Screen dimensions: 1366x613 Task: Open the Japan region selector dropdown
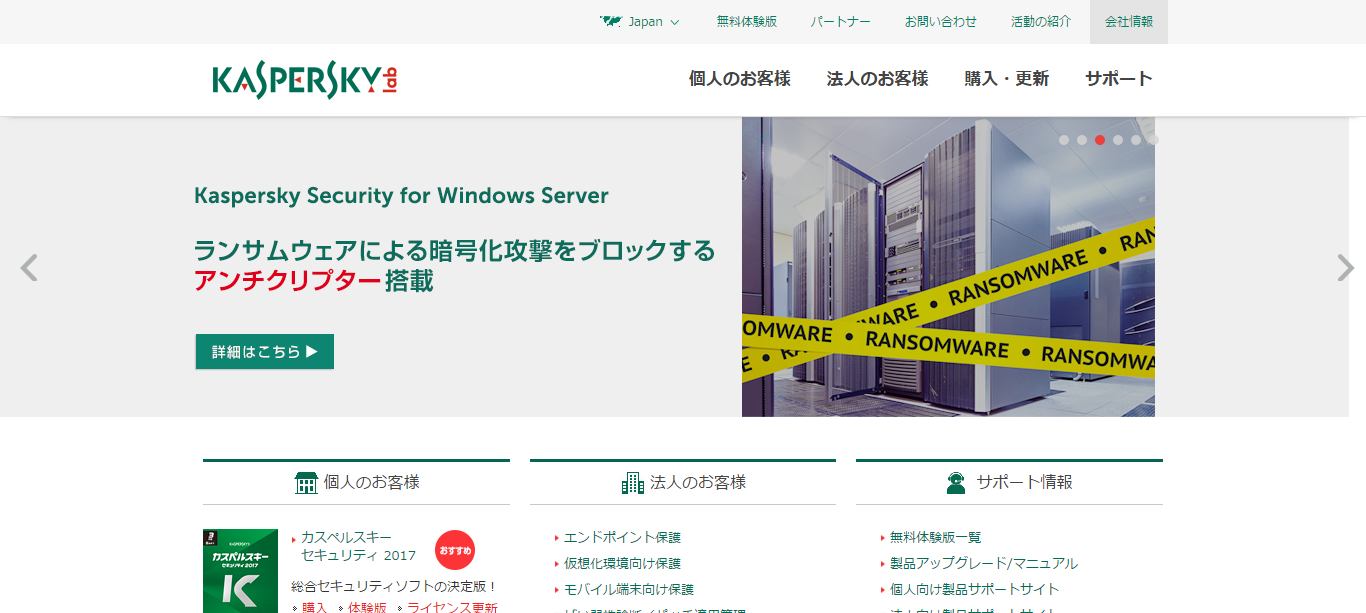click(x=640, y=21)
